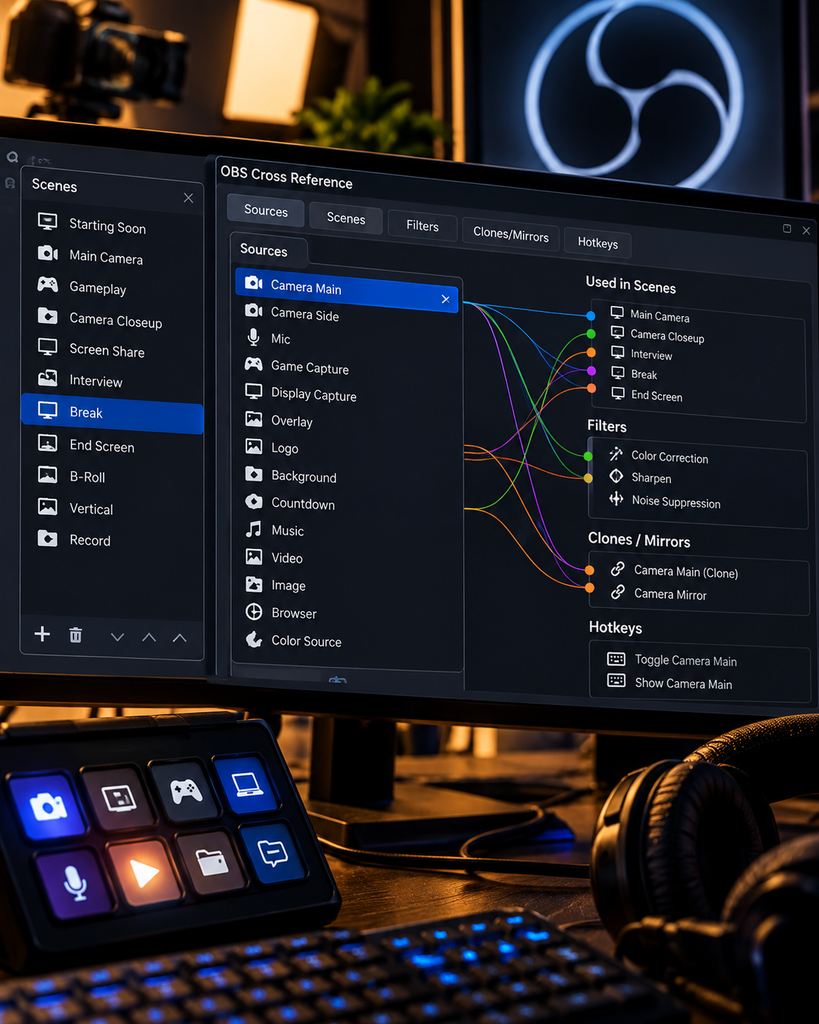Click the Display Capture monitor icon
This screenshot has width=819, height=1024.
253,391
